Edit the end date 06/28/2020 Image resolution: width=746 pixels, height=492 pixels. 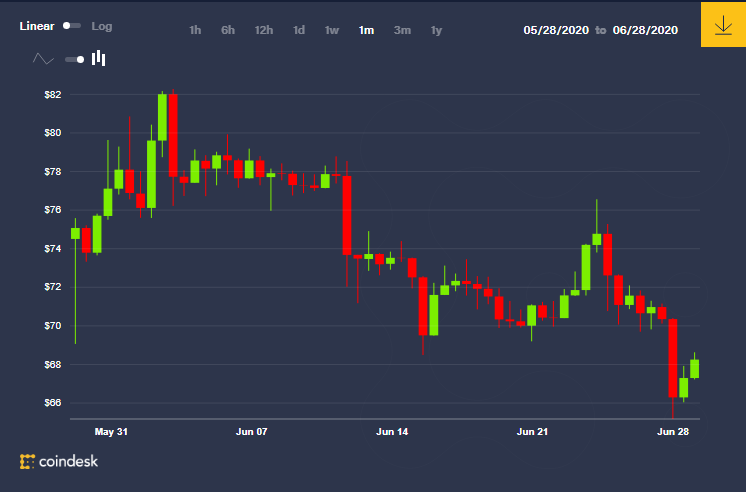pyautogui.click(x=645, y=30)
